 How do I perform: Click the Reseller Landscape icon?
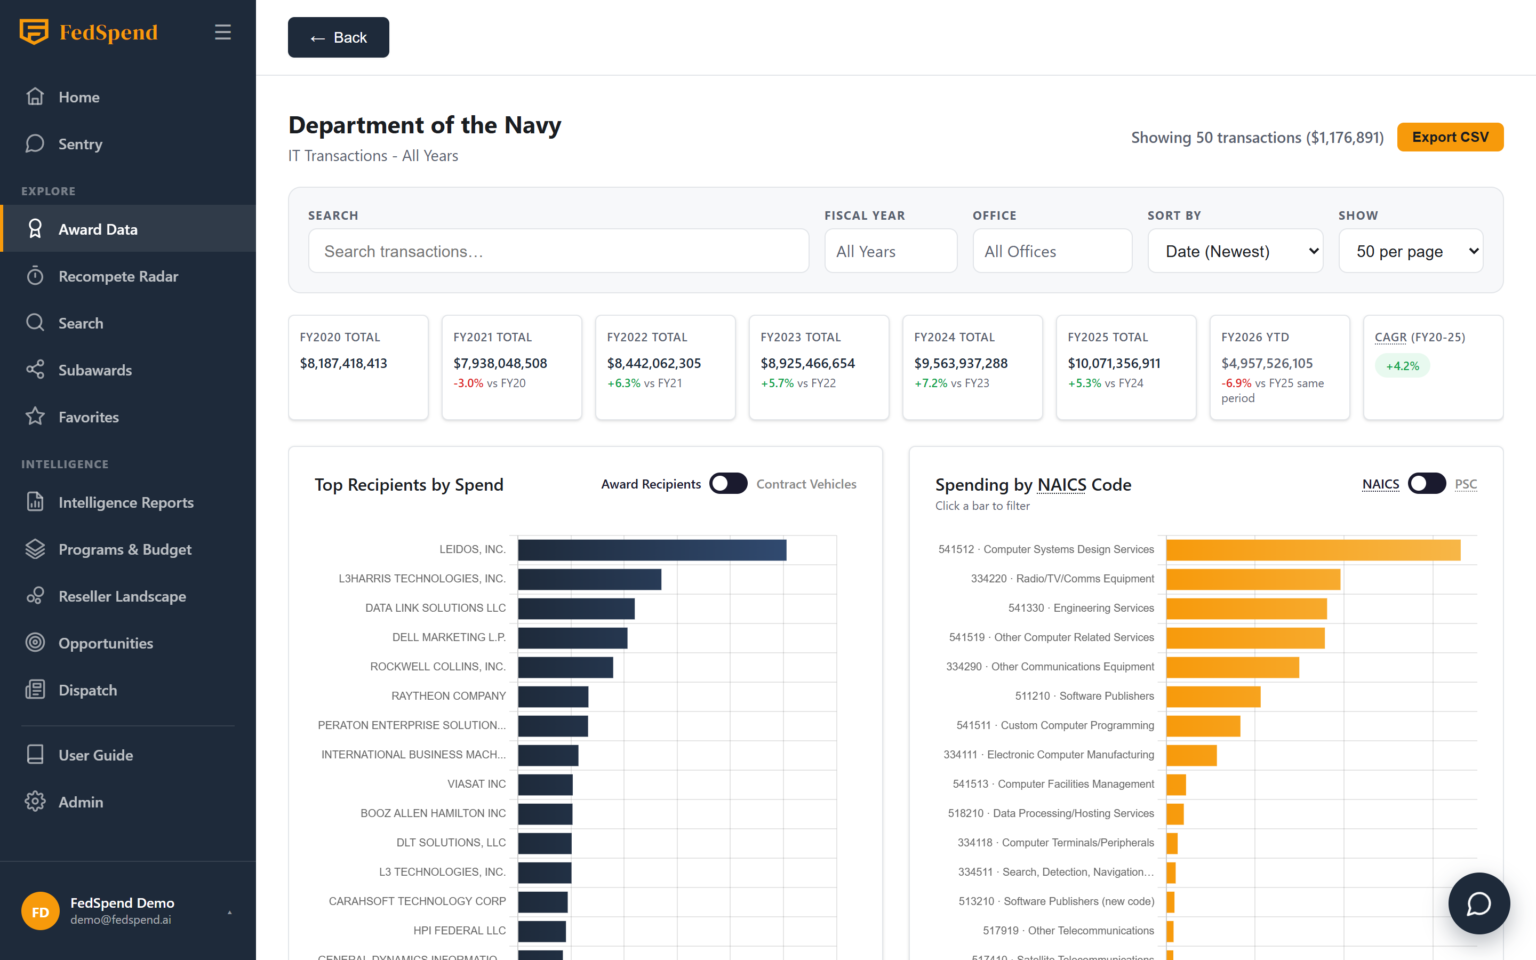tap(35, 596)
